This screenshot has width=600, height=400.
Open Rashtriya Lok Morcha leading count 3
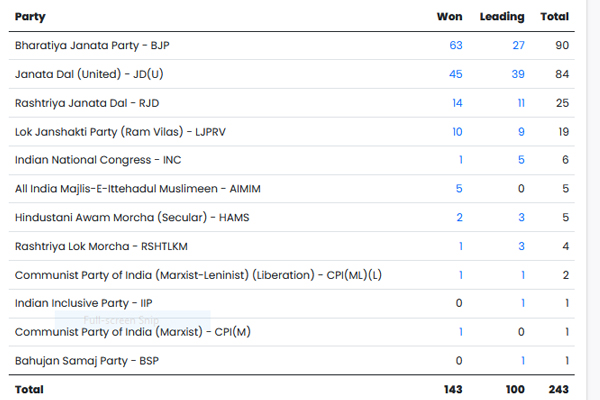tap(521, 246)
